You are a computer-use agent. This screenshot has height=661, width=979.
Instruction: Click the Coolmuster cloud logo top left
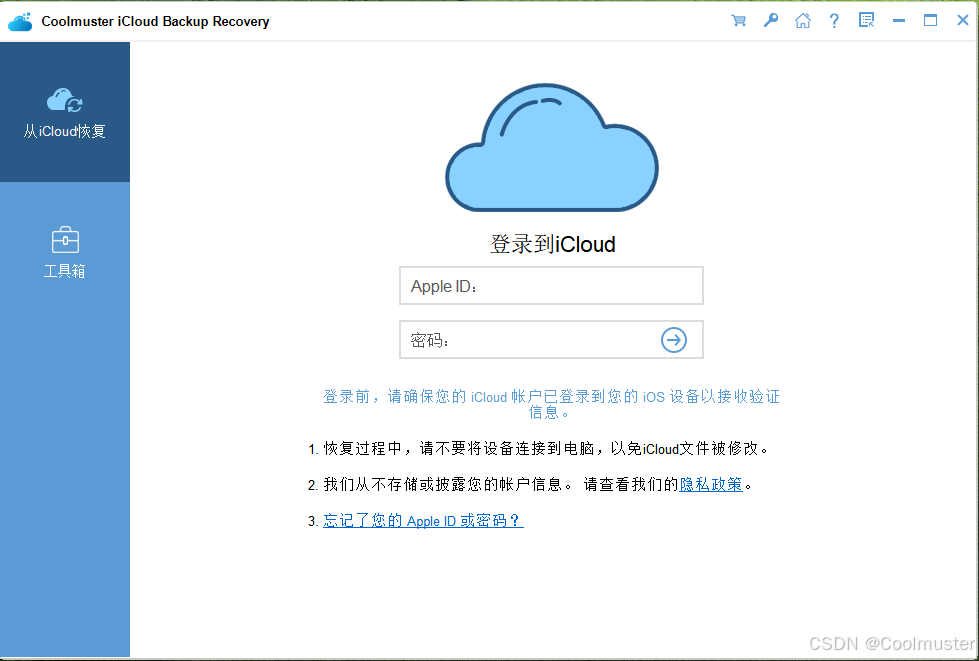click(20, 20)
